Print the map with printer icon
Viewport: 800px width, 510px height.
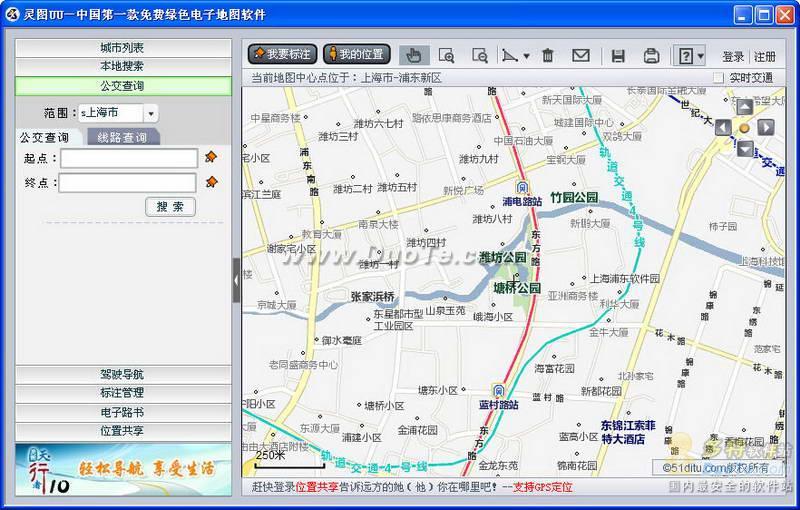point(651,56)
